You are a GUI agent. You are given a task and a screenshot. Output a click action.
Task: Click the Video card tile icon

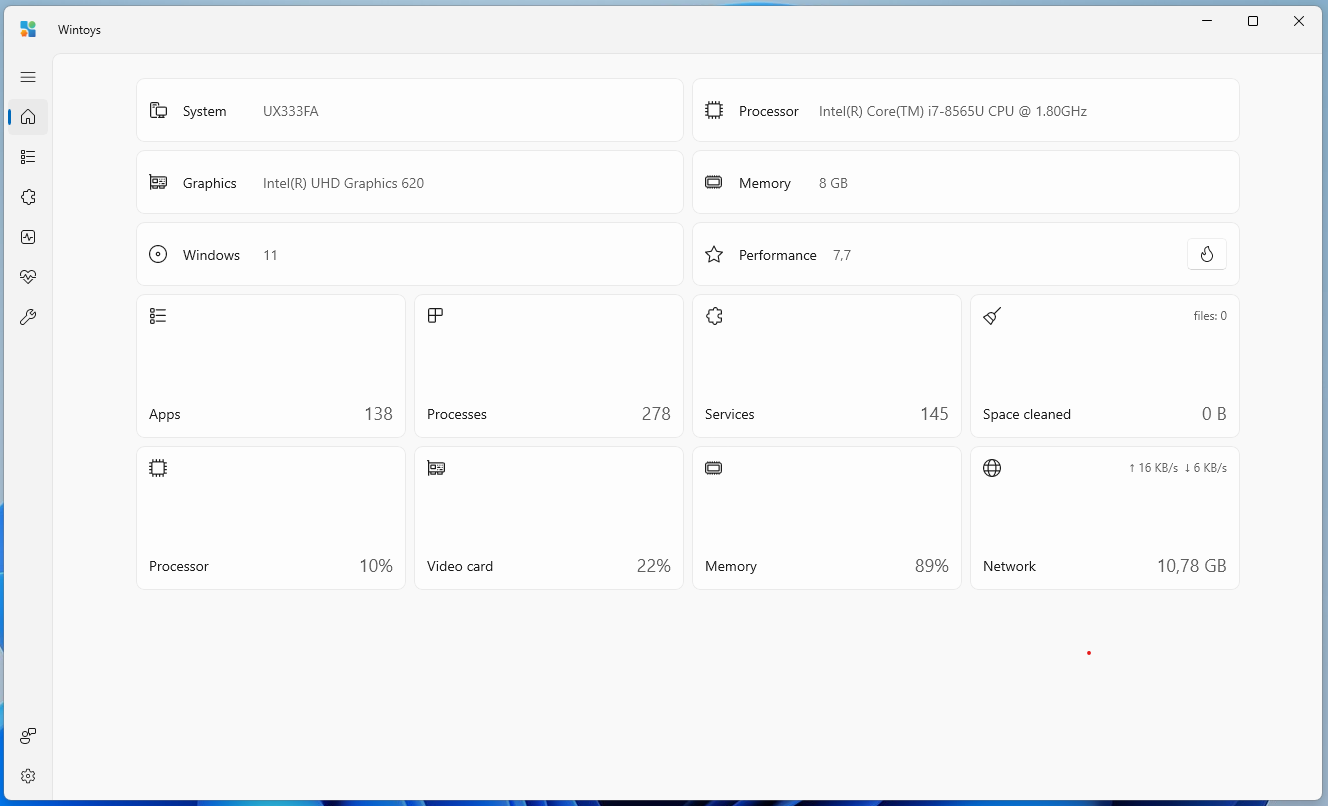click(x=436, y=468)
